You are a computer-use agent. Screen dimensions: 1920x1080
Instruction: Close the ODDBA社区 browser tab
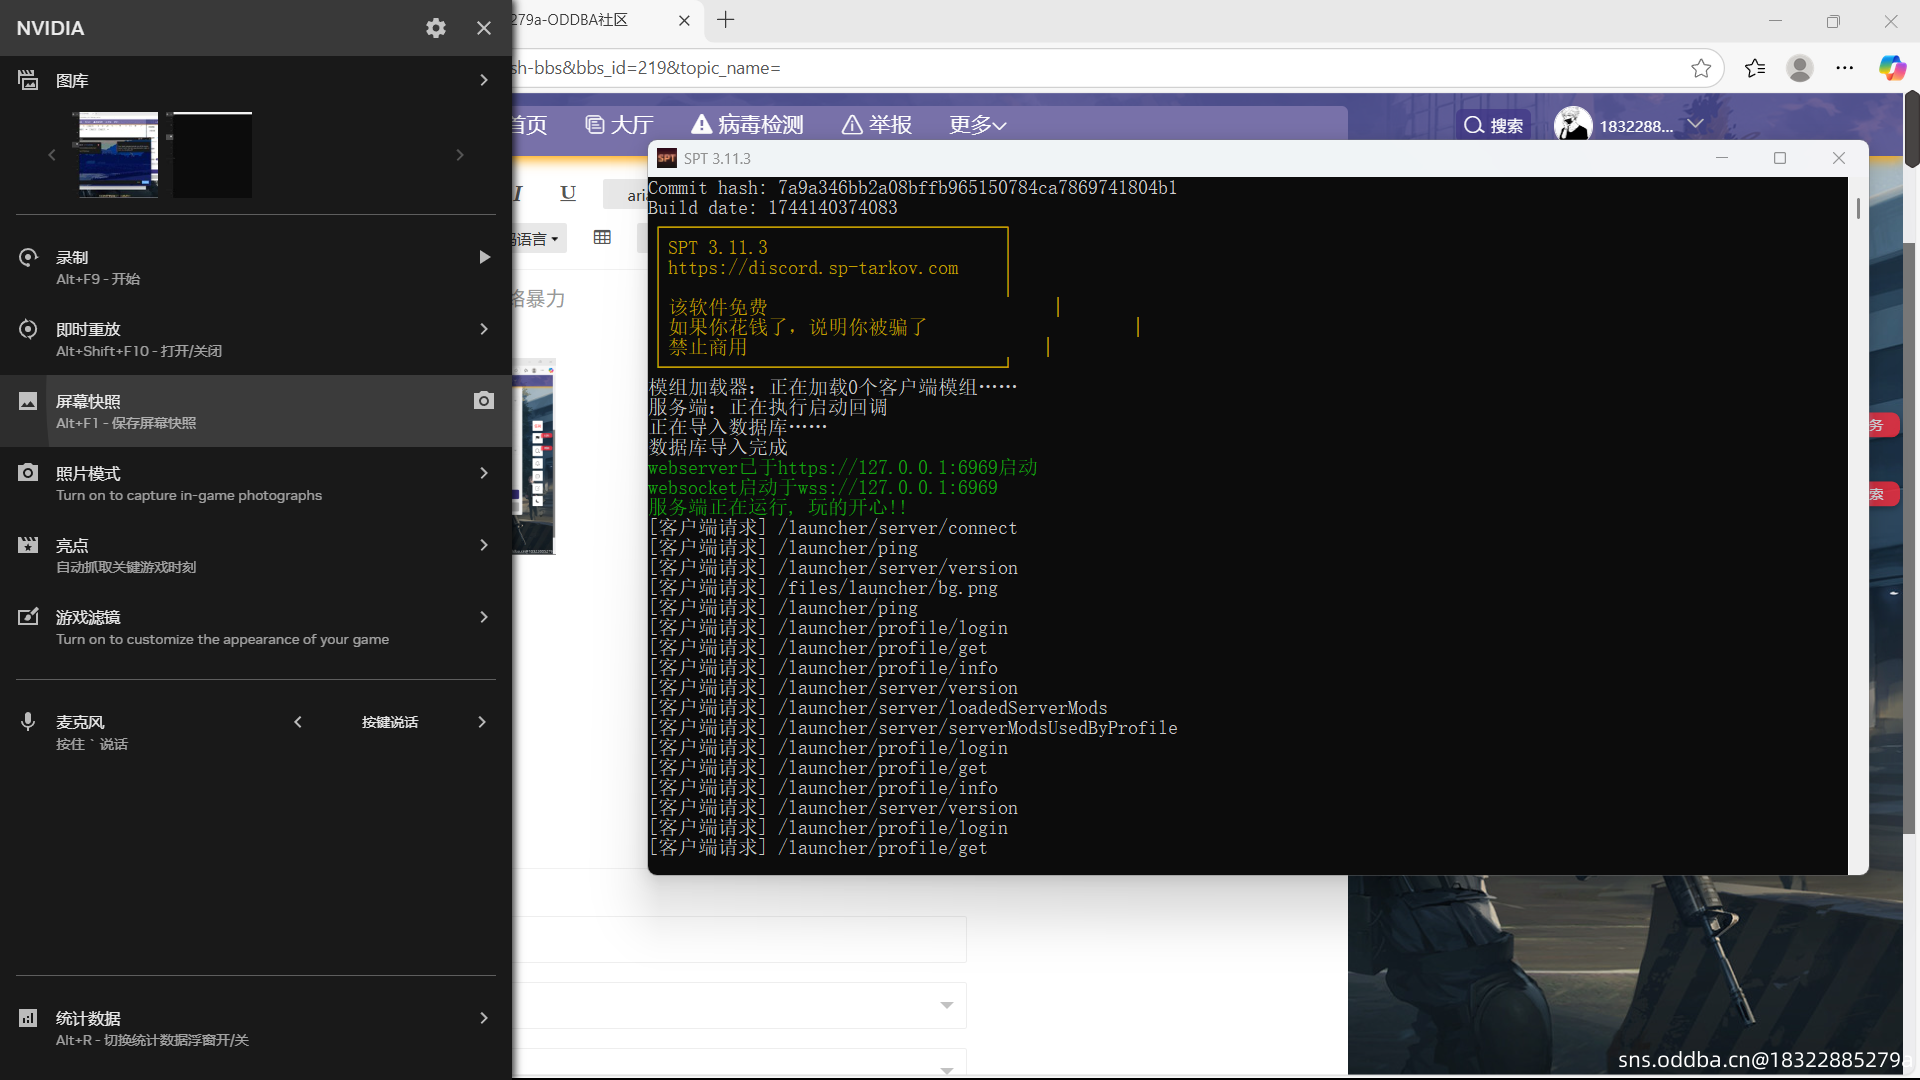click(684, 20)
